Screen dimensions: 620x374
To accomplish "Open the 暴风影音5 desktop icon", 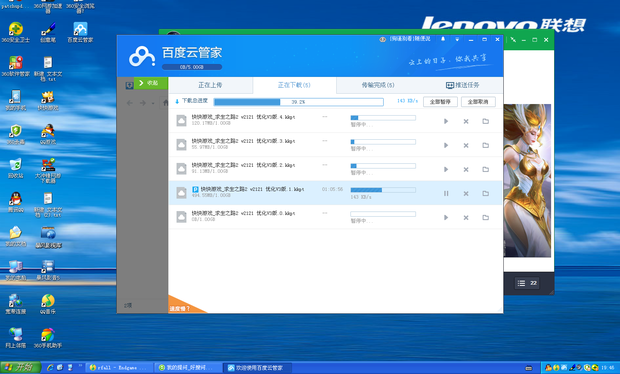I will click(48, 270).
